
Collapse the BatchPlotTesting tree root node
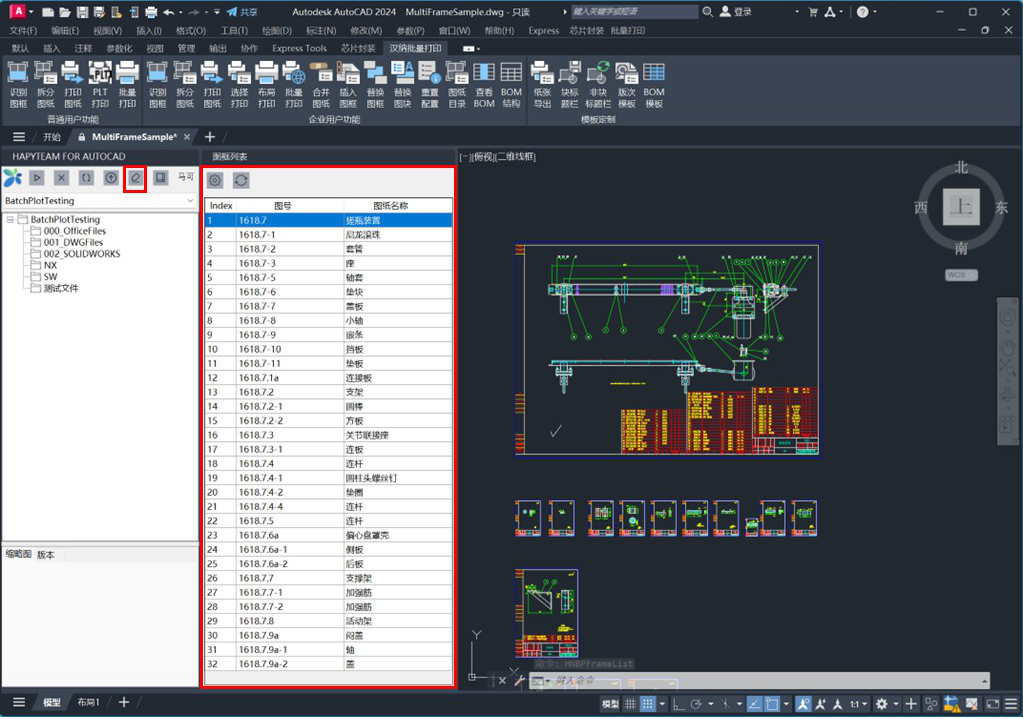(10, 219)
